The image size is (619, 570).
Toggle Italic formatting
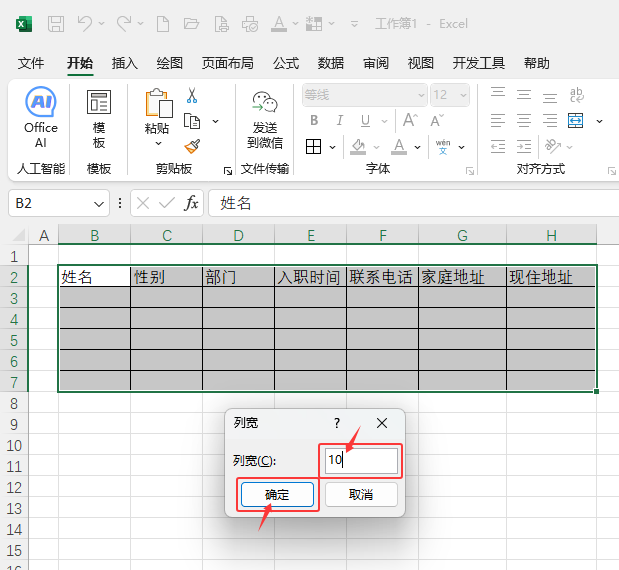click(340, 120)
